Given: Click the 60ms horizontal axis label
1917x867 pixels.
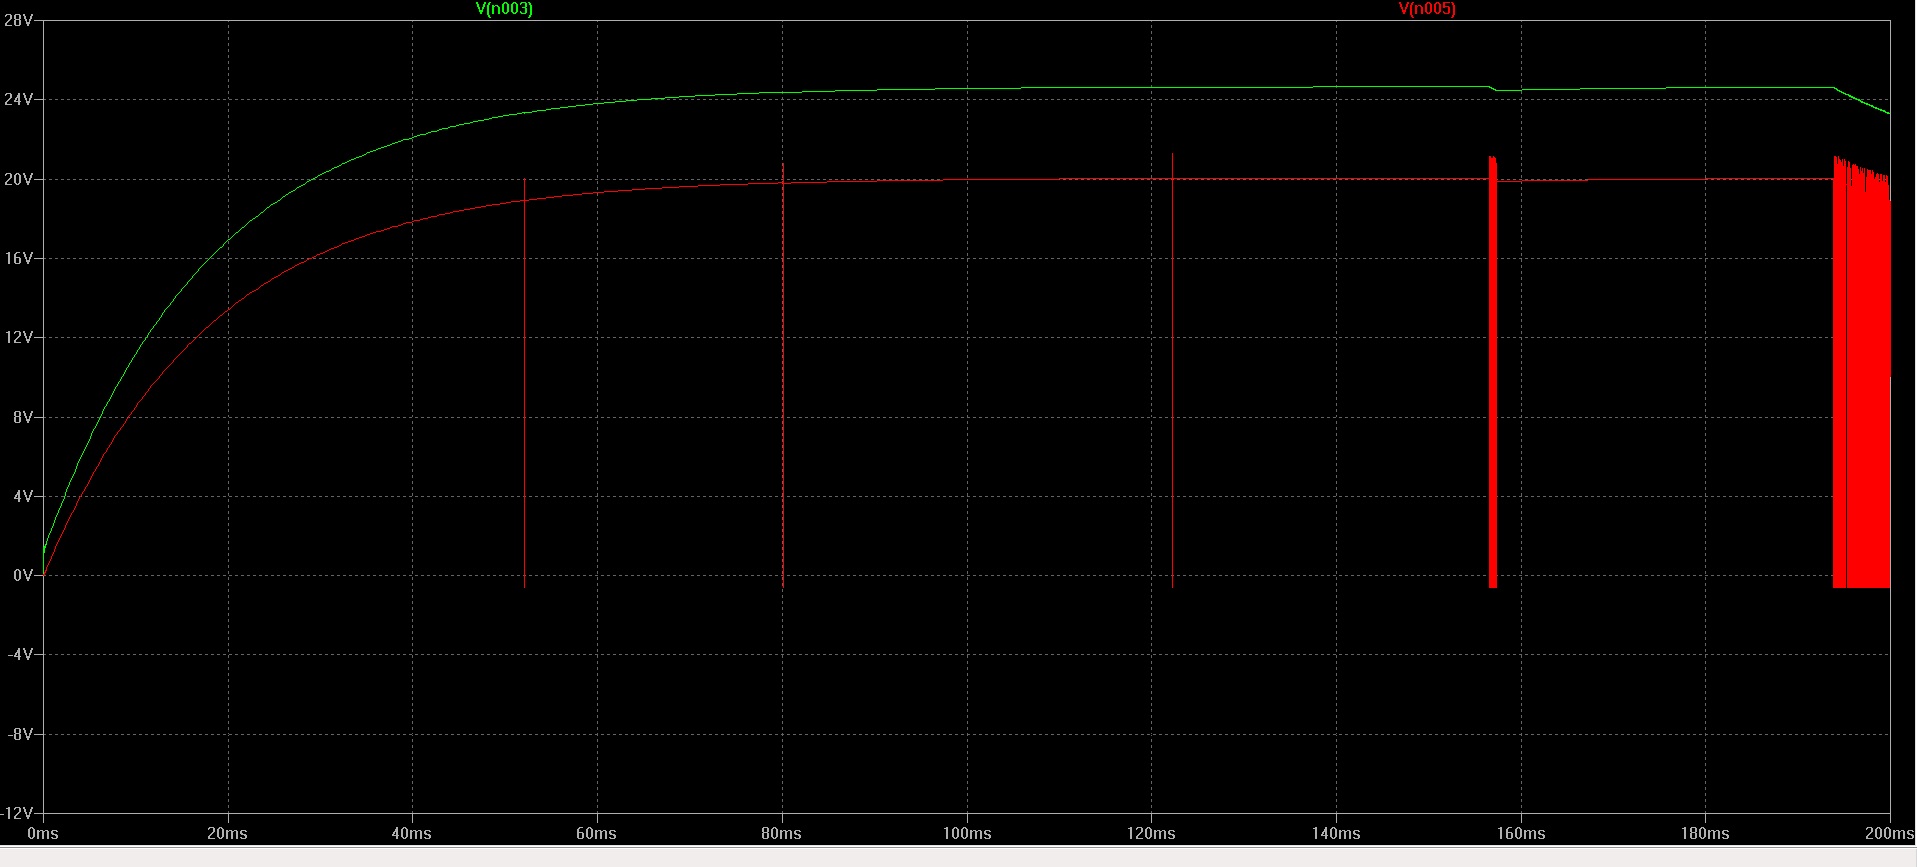Looking at the screenshot, I should [x=597, y=833].
